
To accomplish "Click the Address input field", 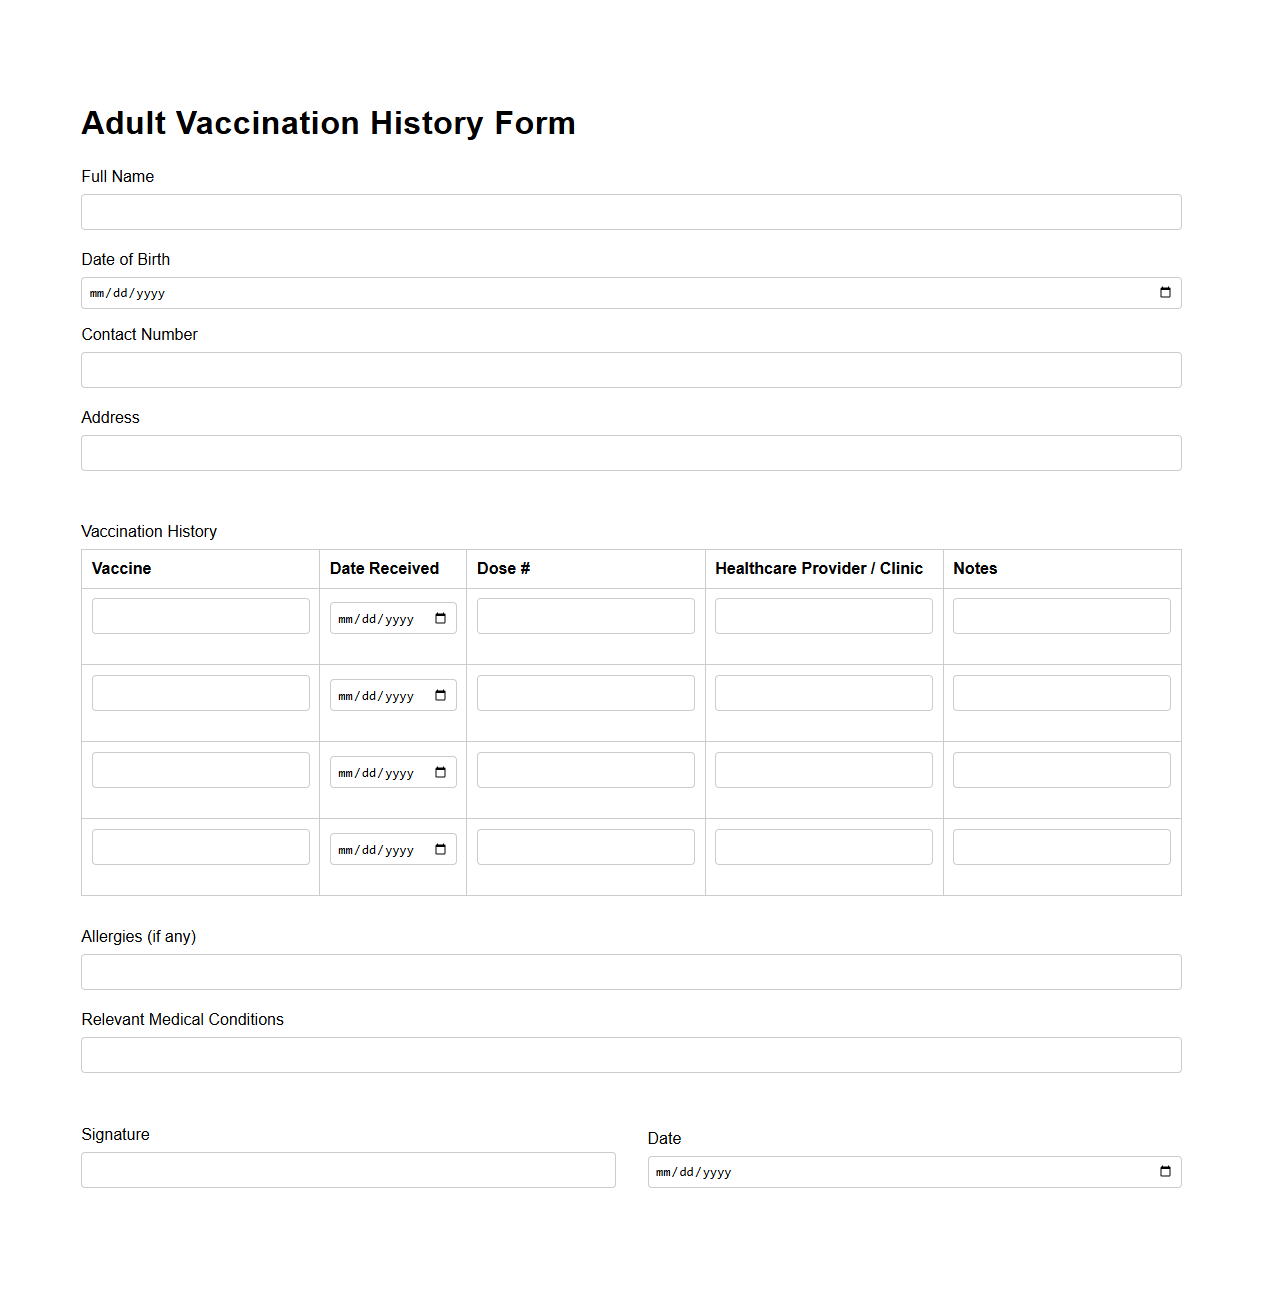I will 630,452.
